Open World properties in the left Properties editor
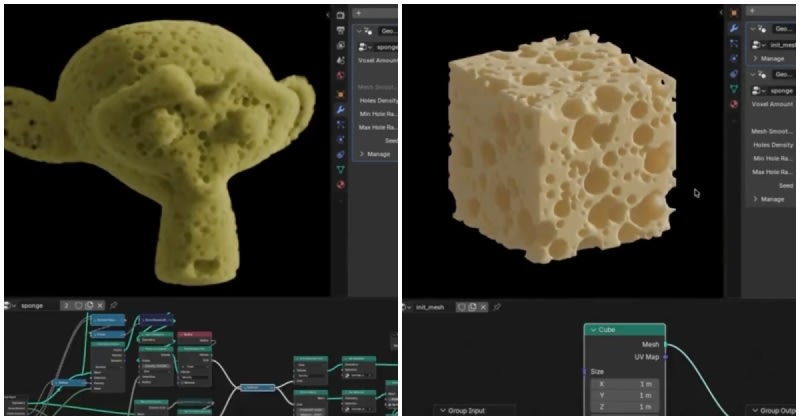 340,76
